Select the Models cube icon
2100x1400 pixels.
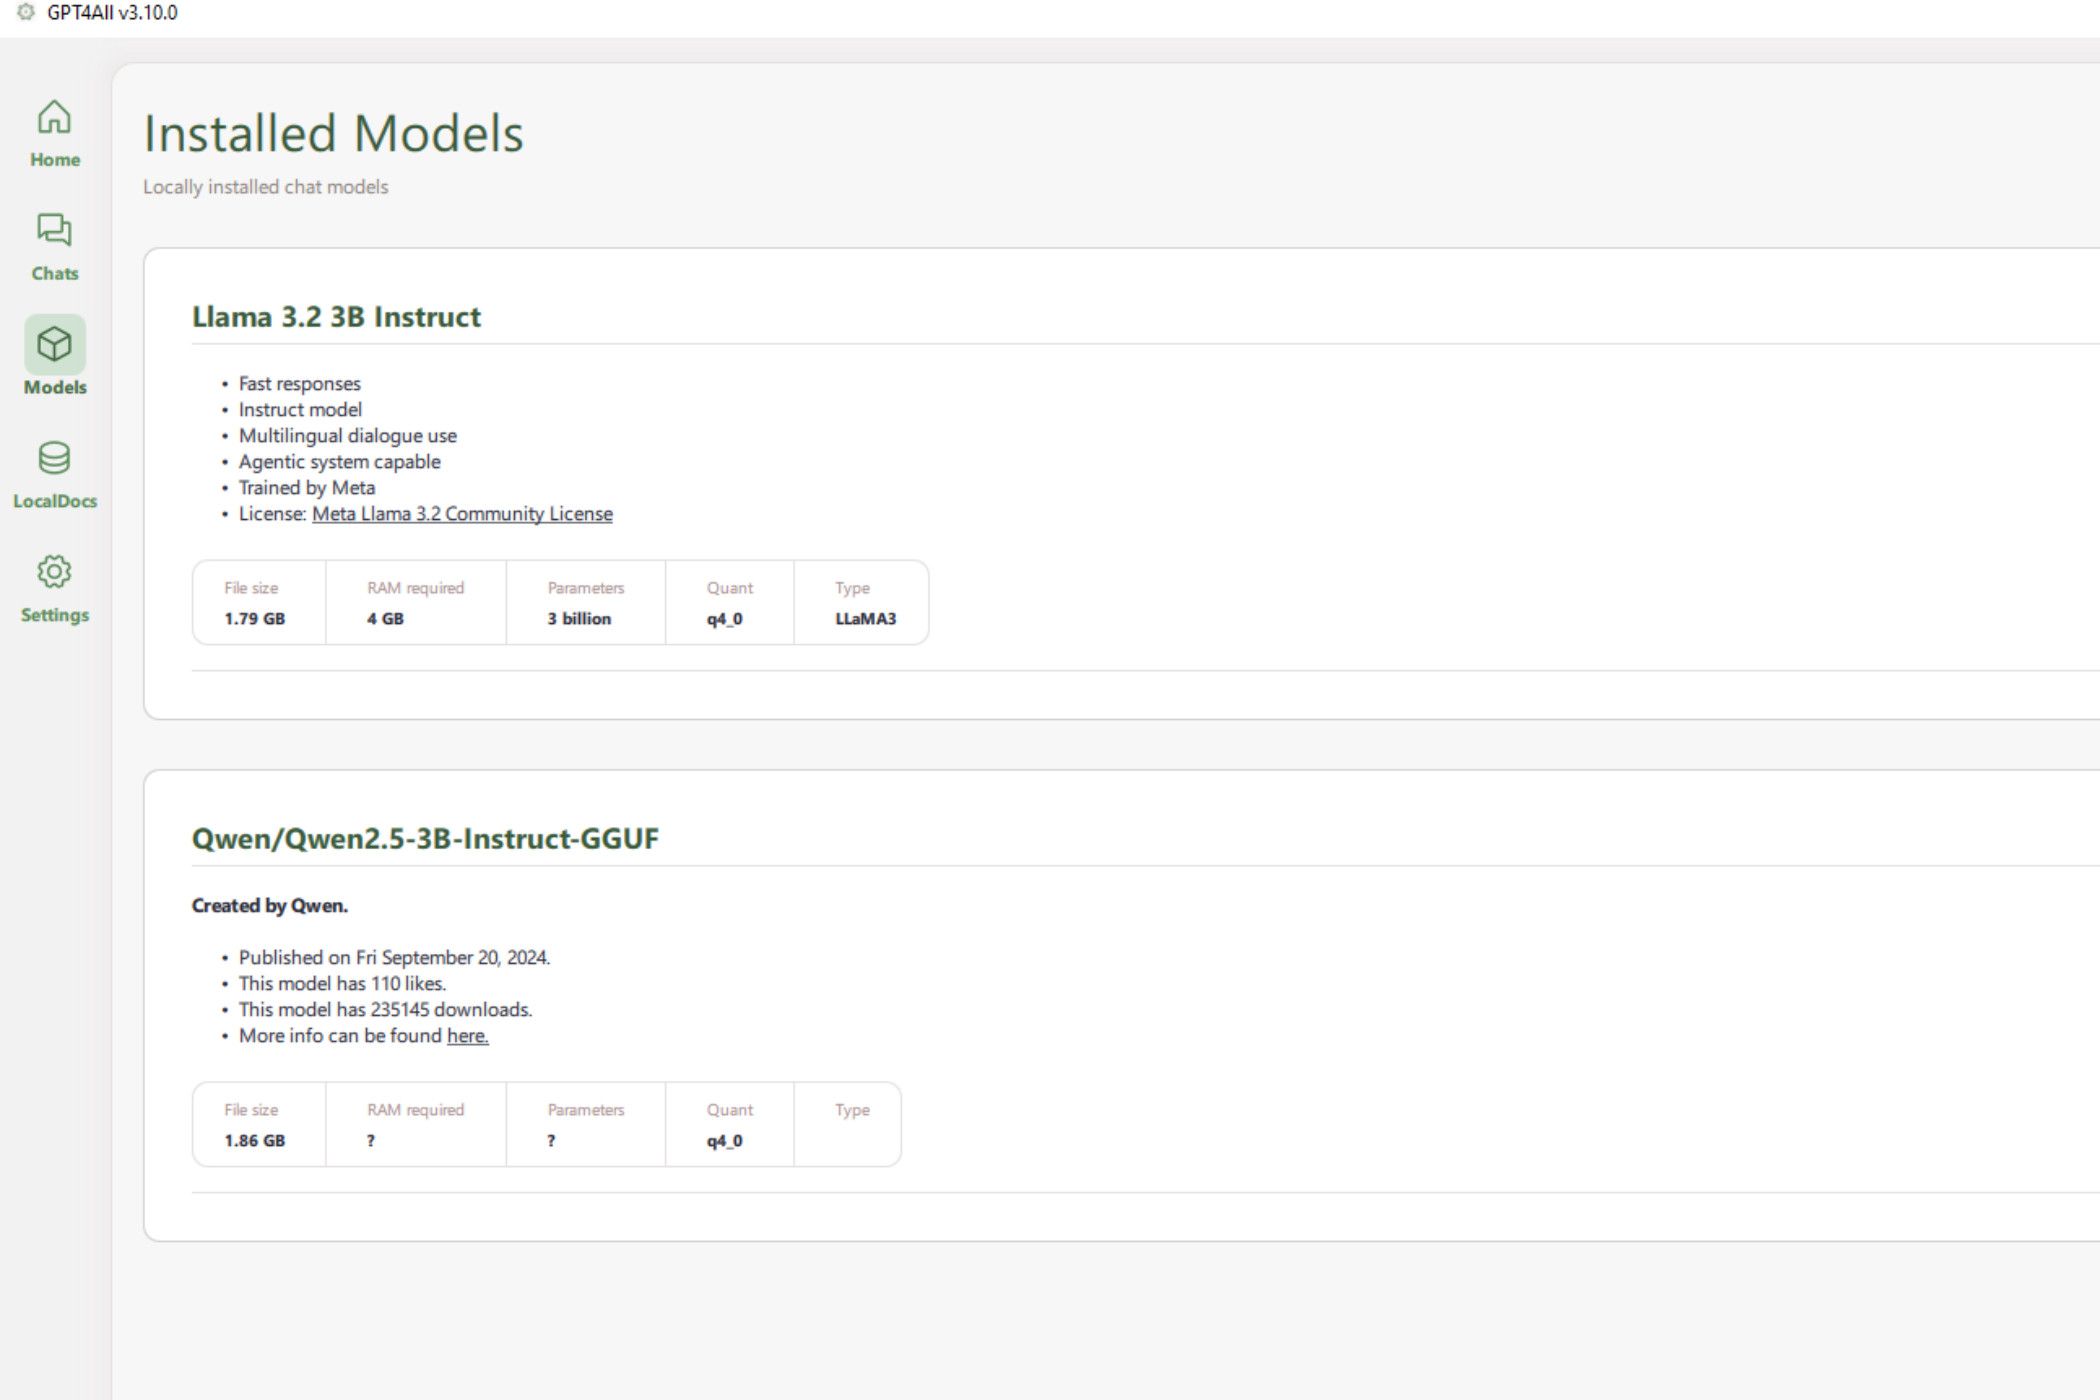pos(55,345)
